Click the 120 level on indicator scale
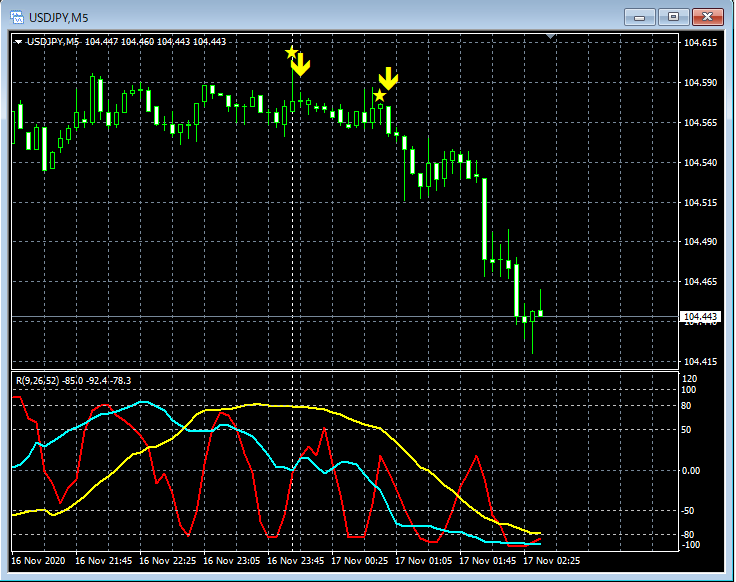Image resolution: width=736 pixels, height=582 pixels. tap(688, 378)
